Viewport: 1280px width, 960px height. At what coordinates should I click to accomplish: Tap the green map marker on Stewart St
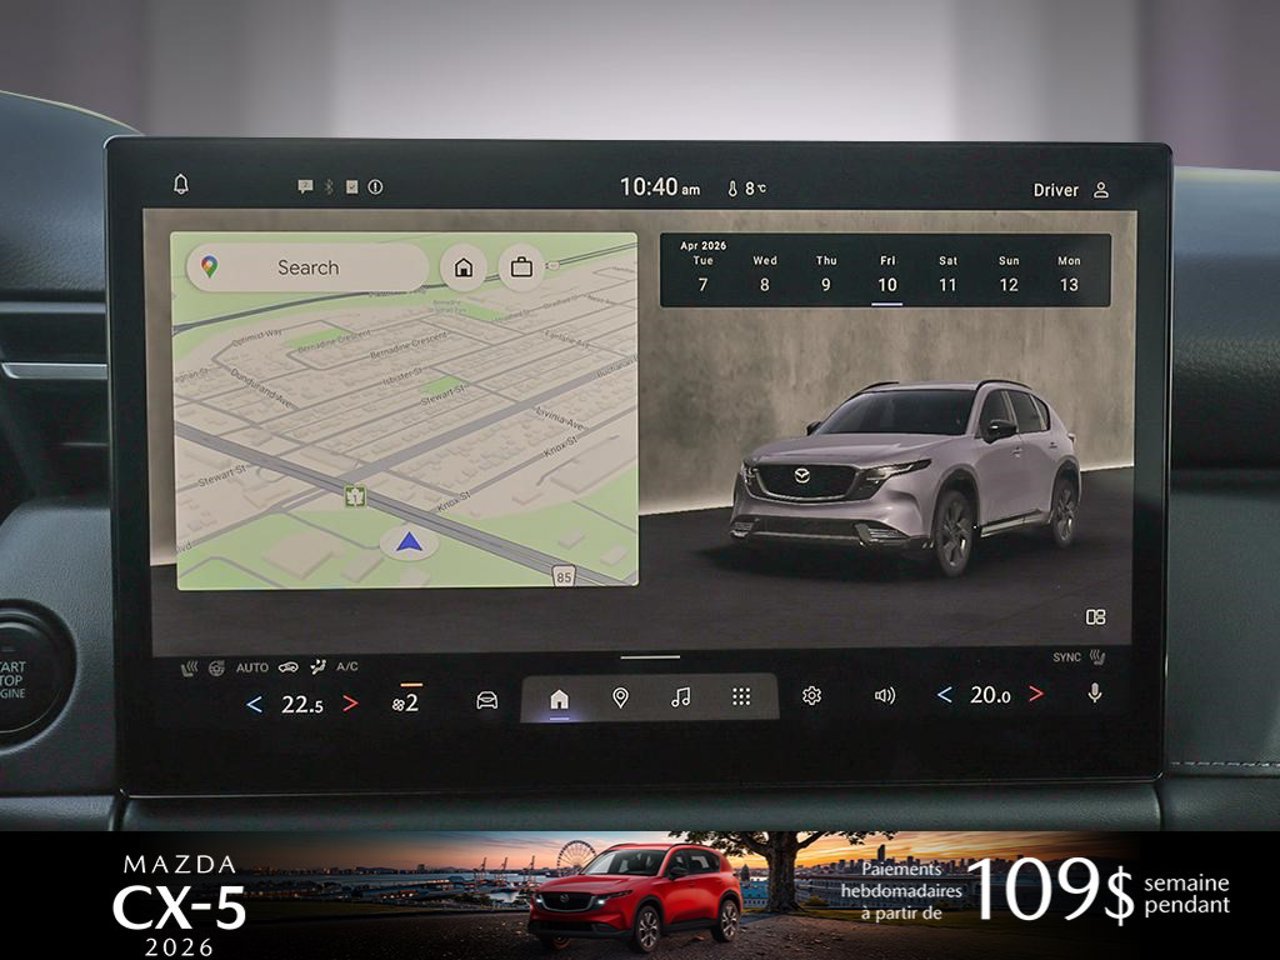point(354,495)
